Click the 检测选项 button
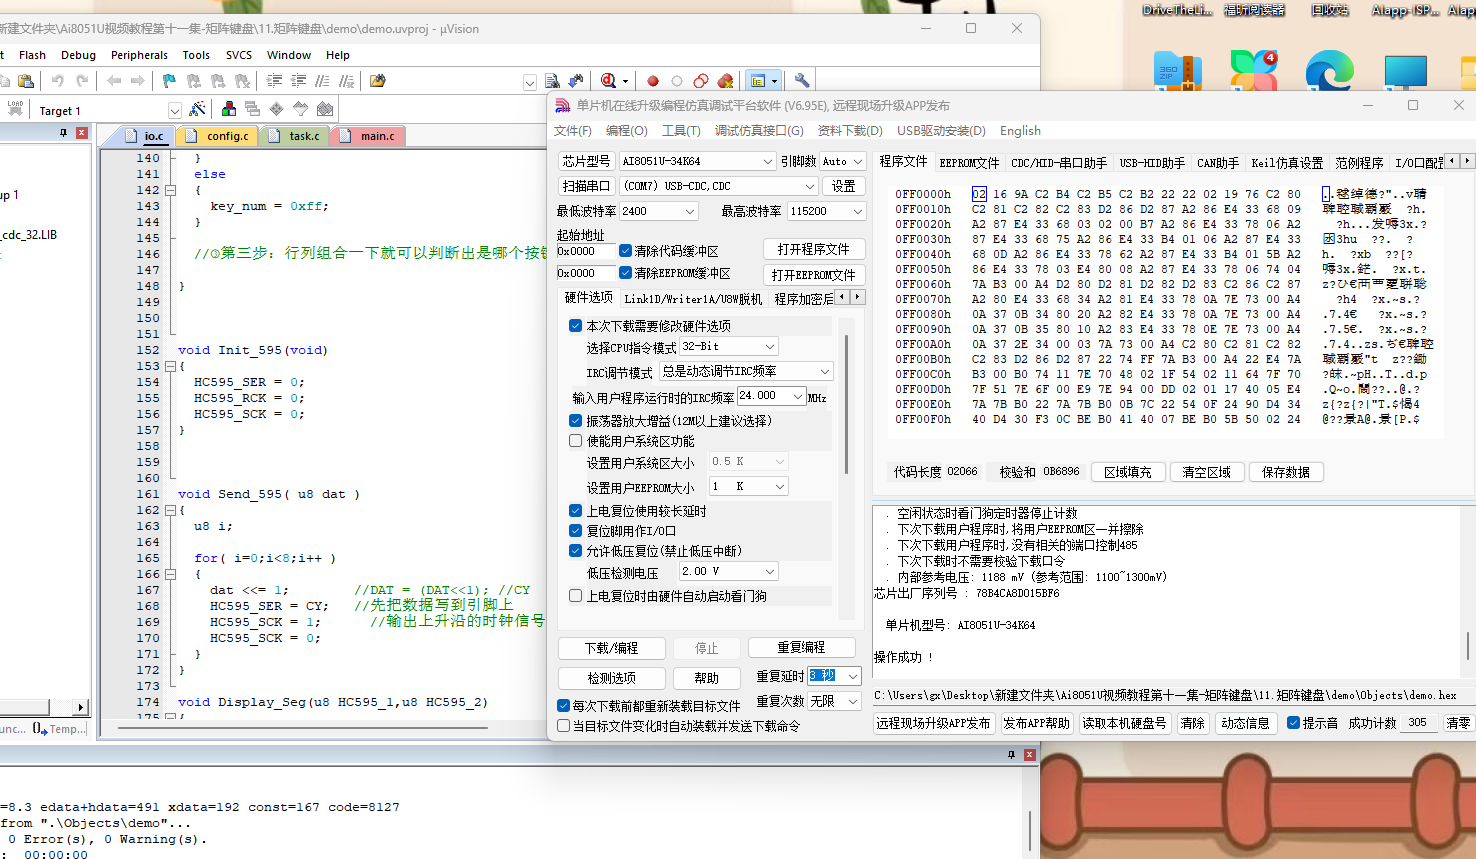The width and height of the screenshot is (1476, 859). [x=611, y=678]
